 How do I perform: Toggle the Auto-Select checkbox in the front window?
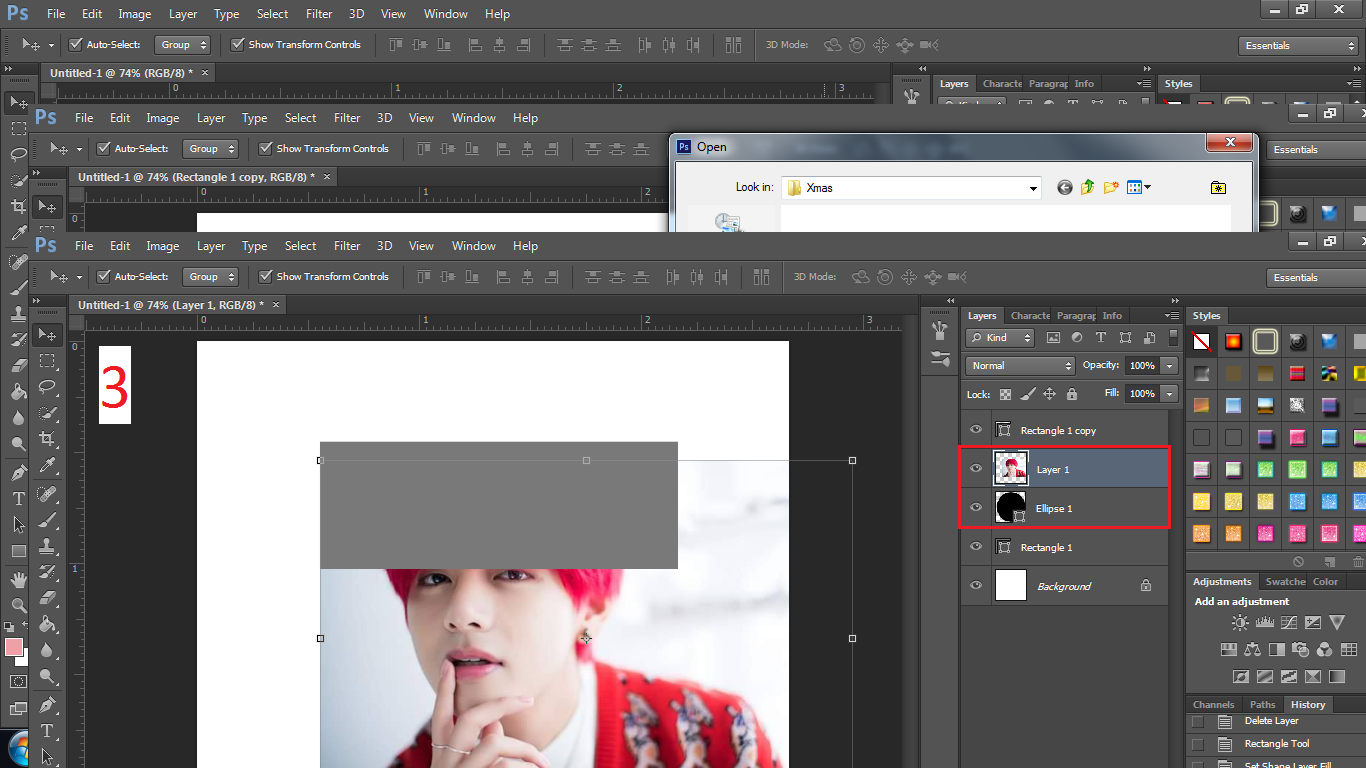(103, 276)
